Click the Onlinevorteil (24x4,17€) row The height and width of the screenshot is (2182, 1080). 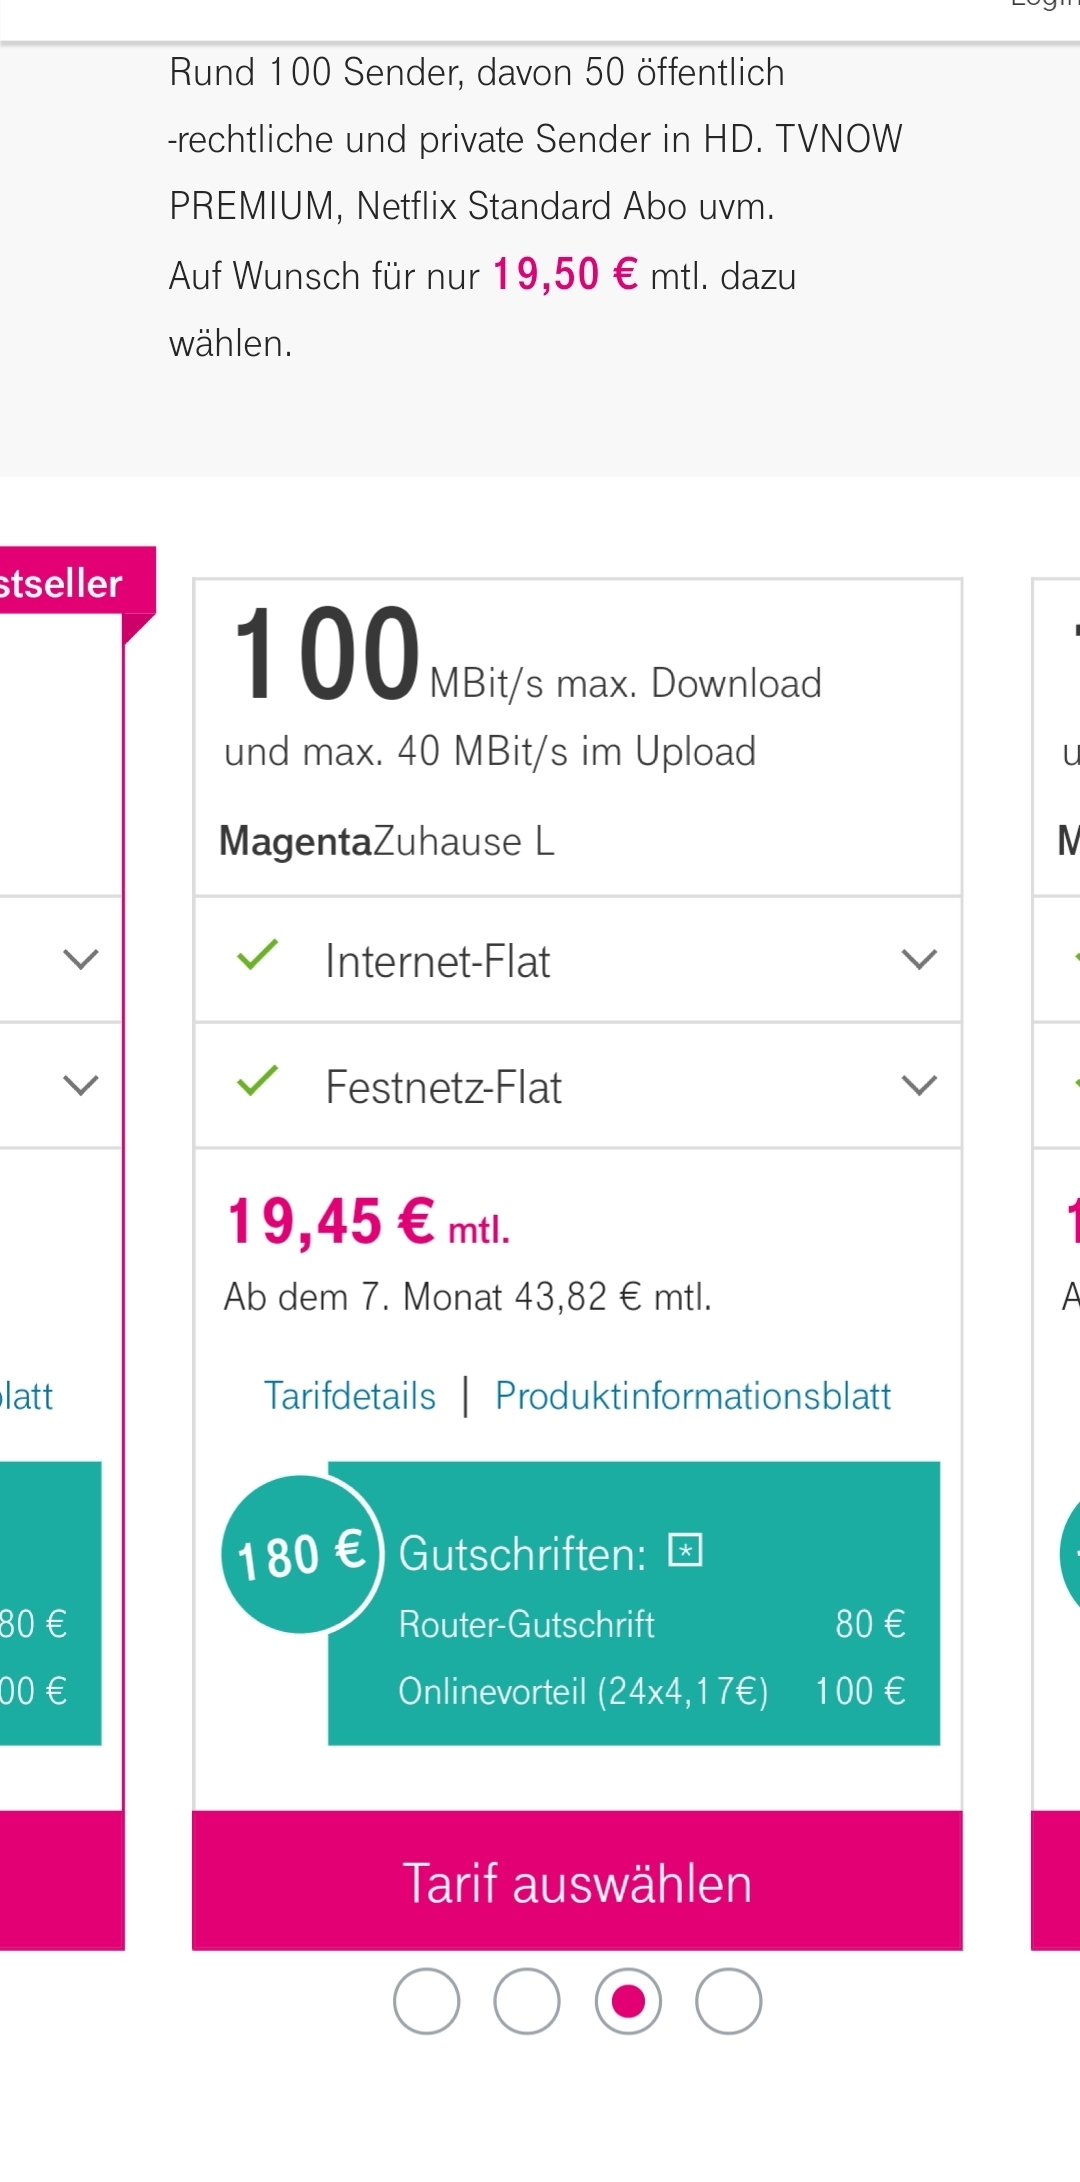(x=652, y=1691)
